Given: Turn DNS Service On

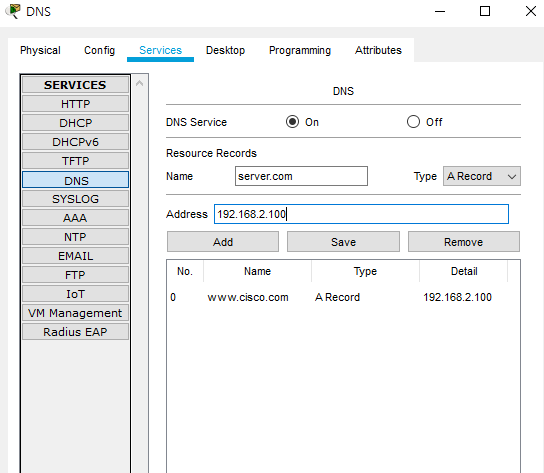Looking at the screenshot, I should pos(292,122).
